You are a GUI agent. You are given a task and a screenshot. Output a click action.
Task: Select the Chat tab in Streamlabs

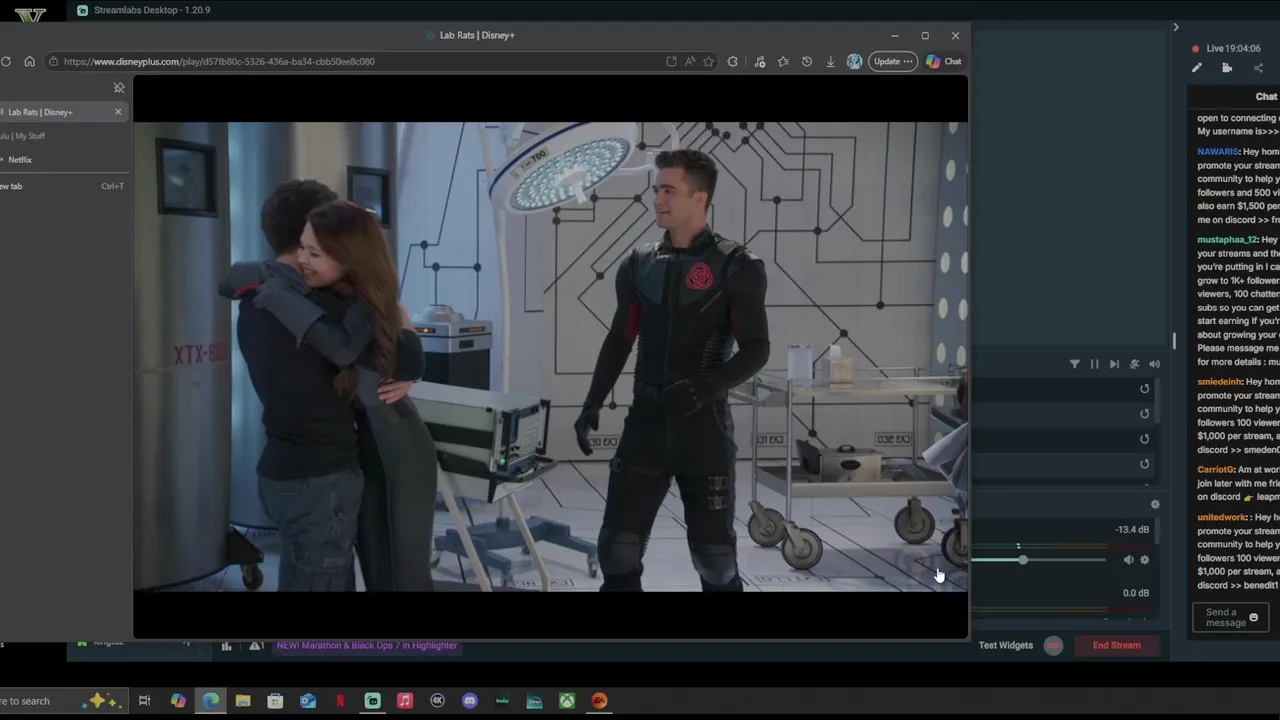click(x=1266, y=97)
